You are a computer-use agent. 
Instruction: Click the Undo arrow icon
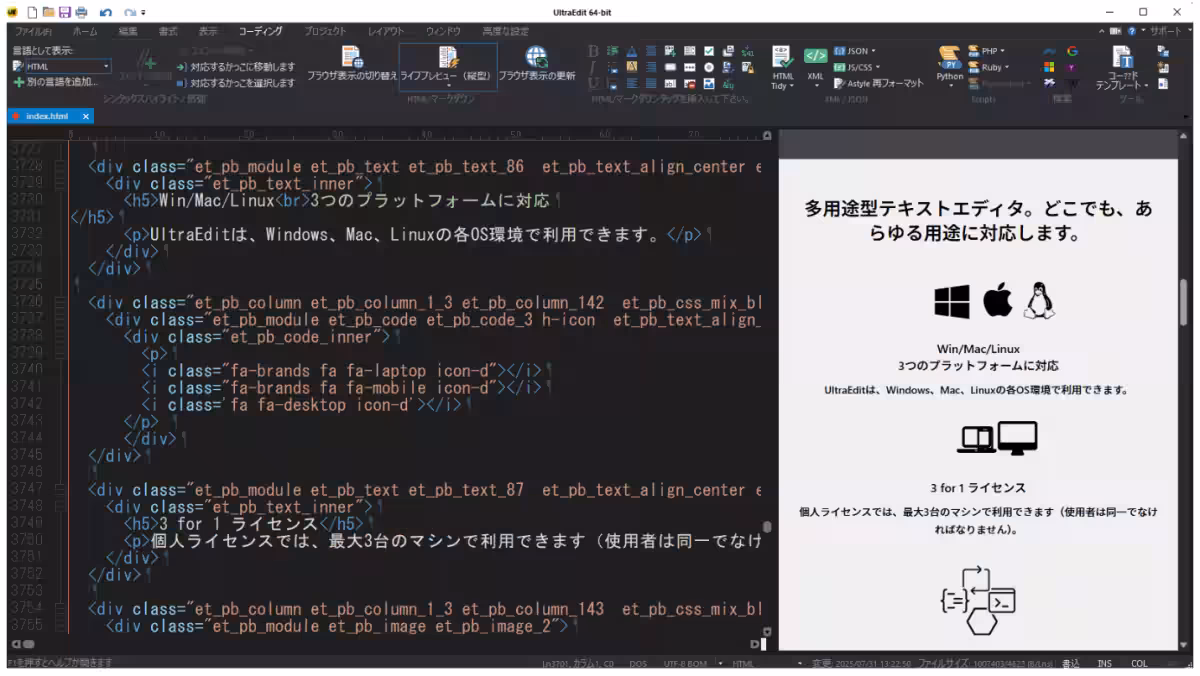click(106, 12)
